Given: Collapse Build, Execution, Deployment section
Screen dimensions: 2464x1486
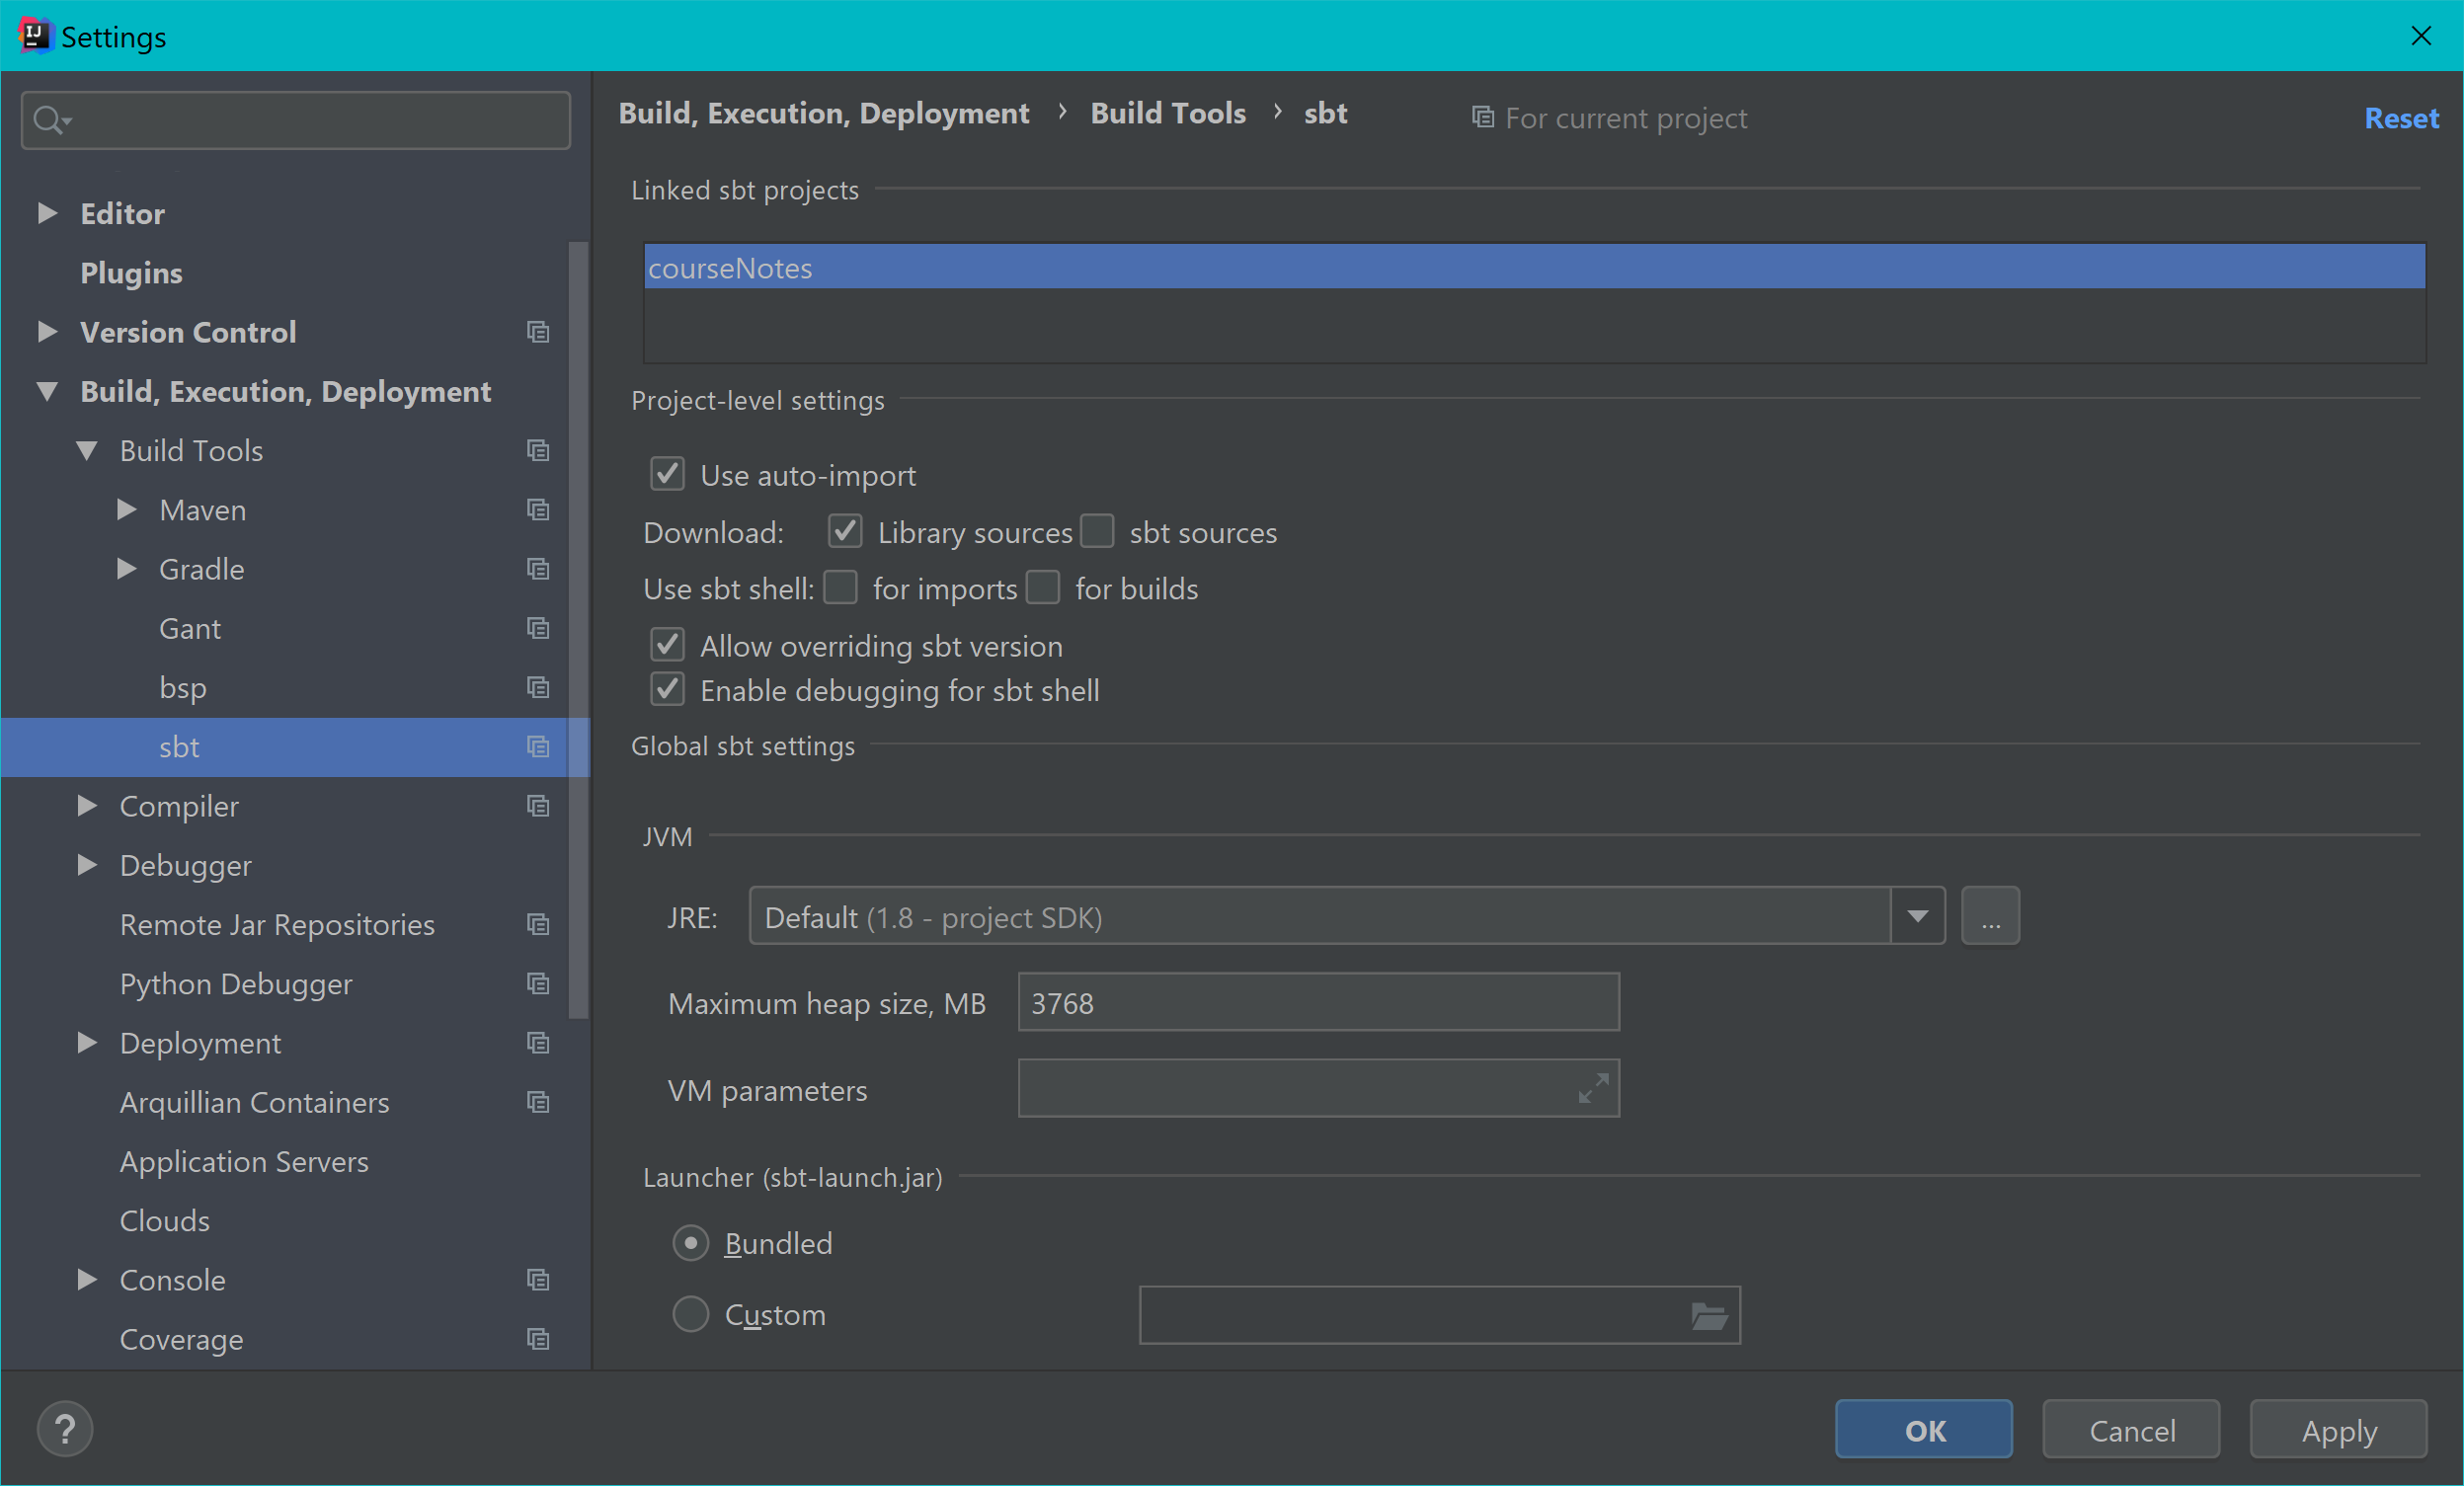Looking at the screenshot, I should click(46, 391).
